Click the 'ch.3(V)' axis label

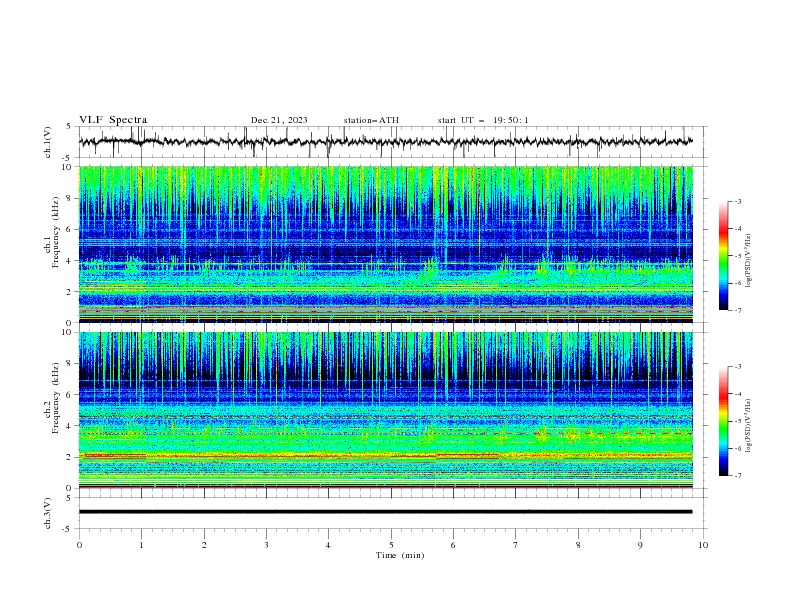48,513
